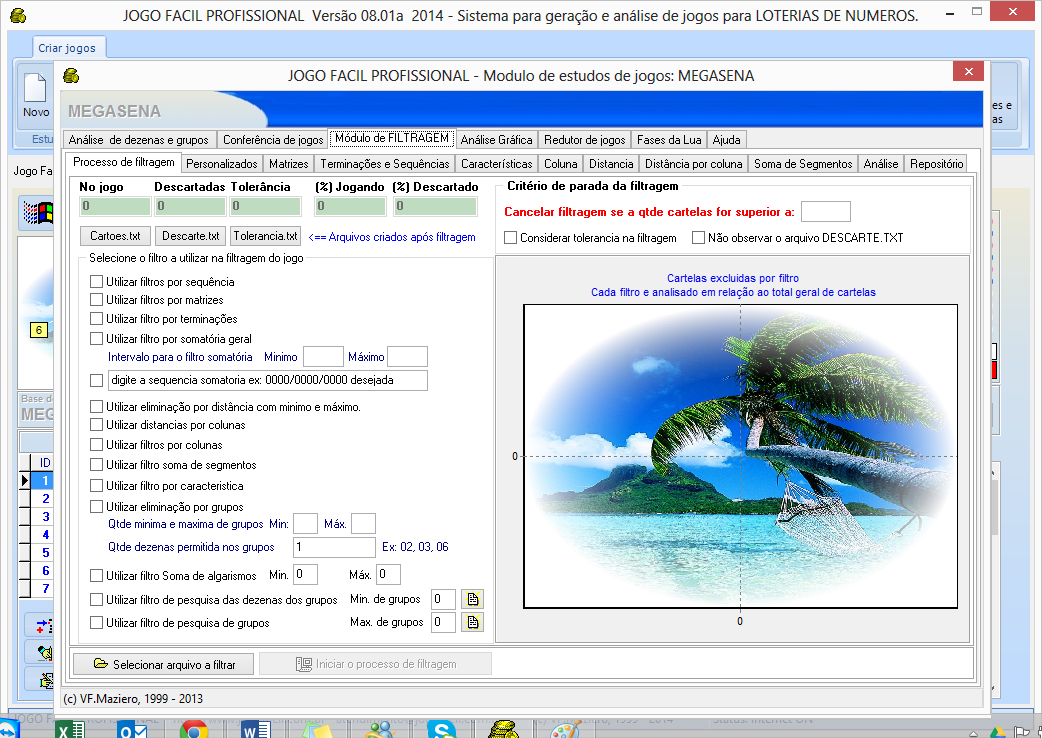The image size is (1042, 738).
Task: Click the Qtde dezenas permitida input field
Action: coord(334,547)
